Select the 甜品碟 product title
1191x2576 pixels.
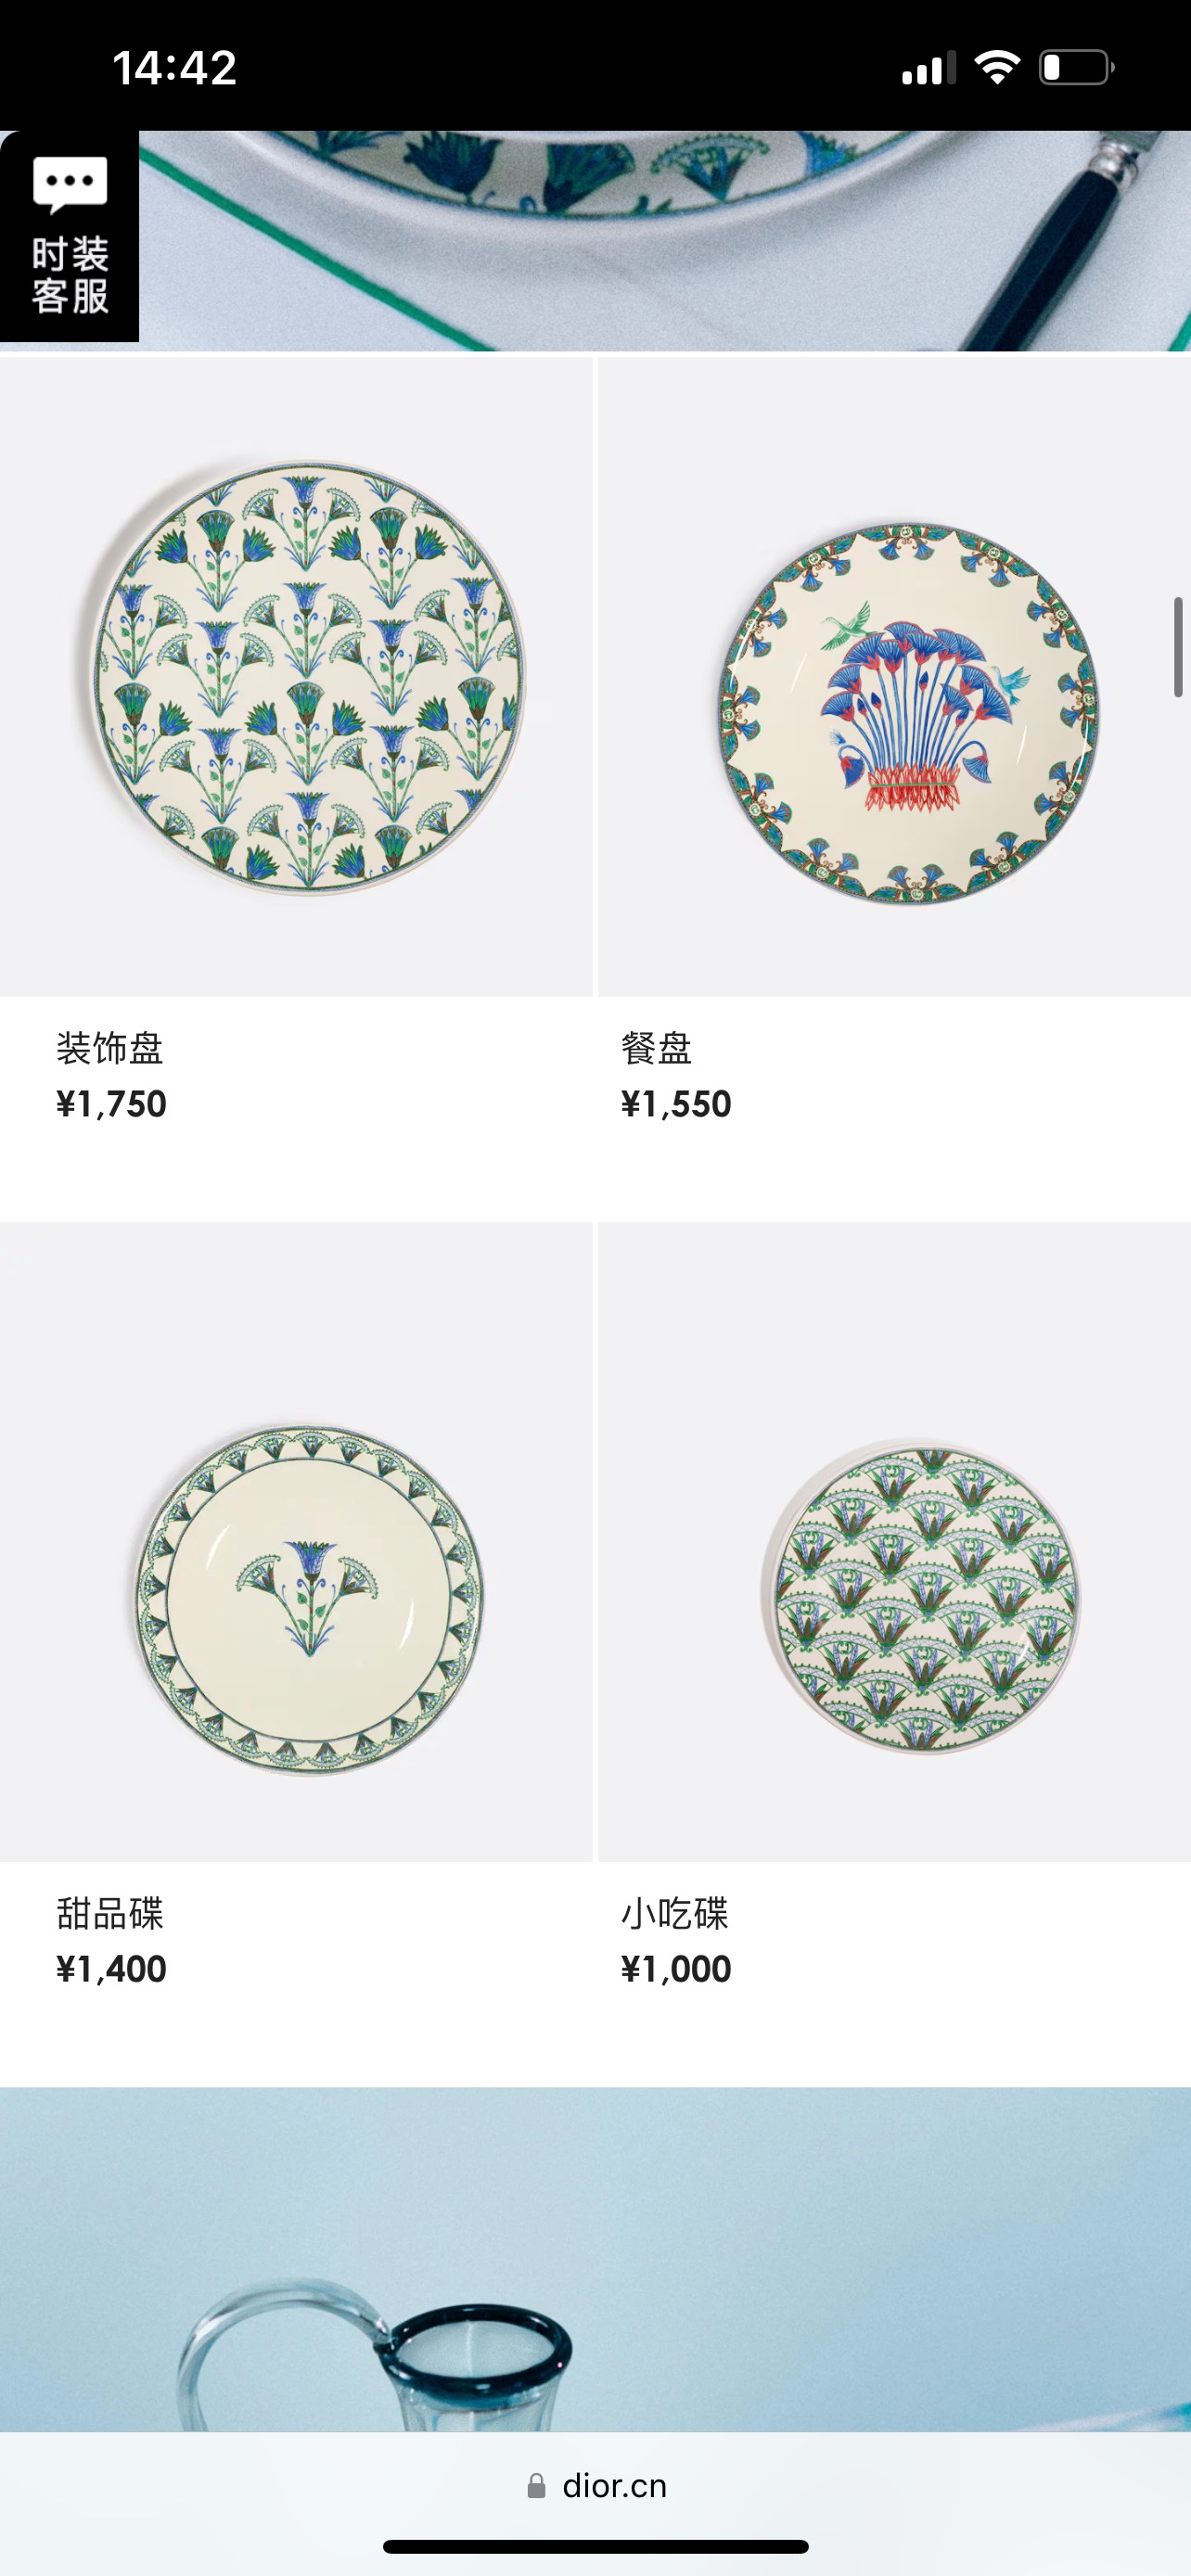[x=110, y=1913]
